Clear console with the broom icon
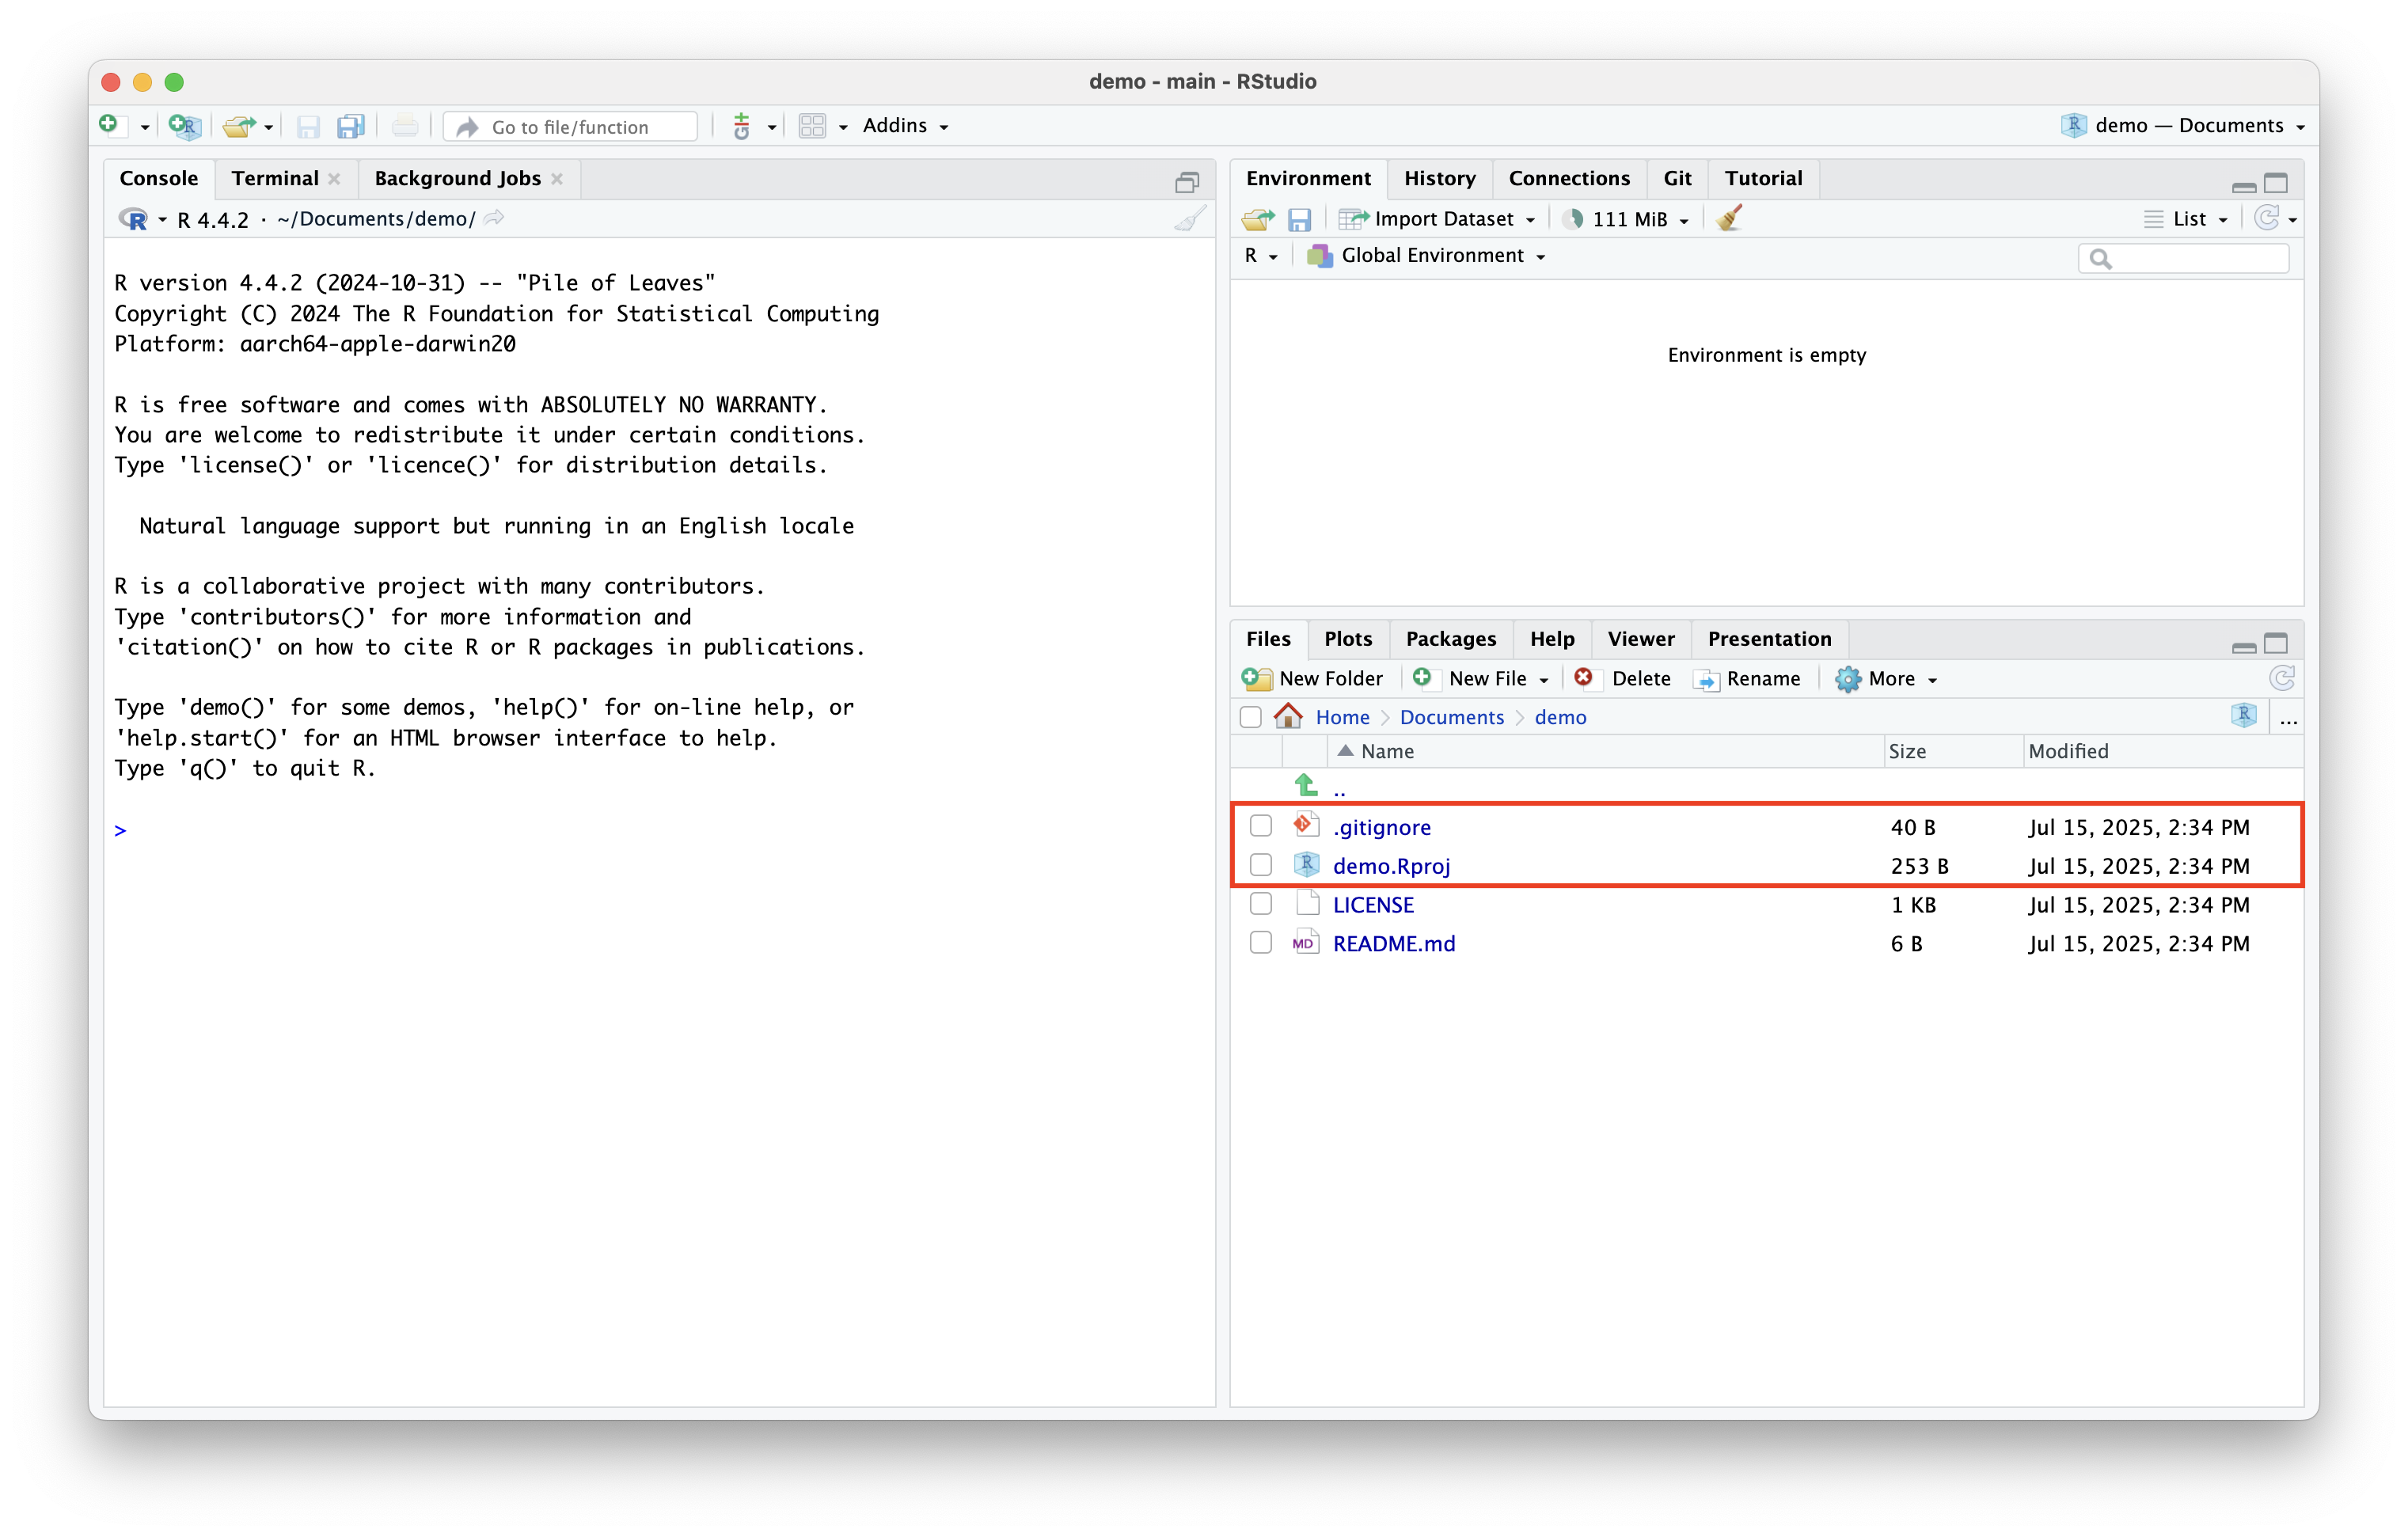Screen dimensions: 2408x1537 click(1190, 219)
